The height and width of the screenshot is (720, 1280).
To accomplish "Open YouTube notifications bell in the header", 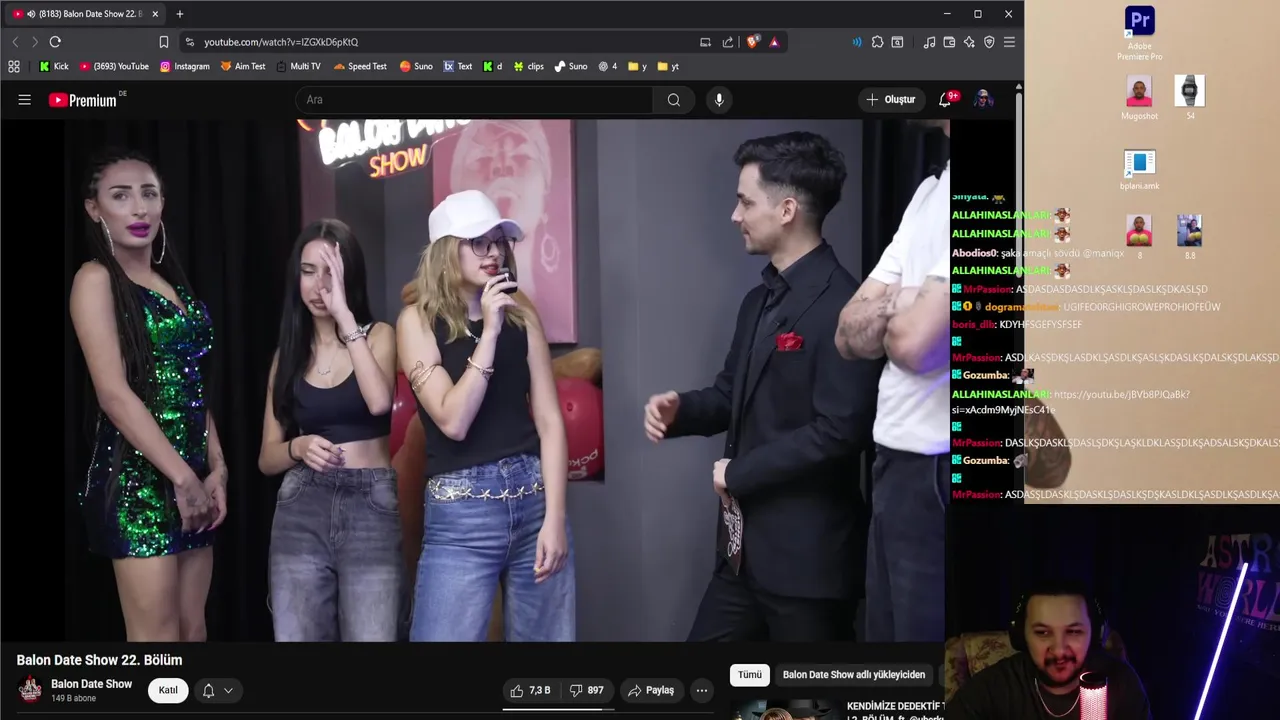I will [x=945, y=99].
